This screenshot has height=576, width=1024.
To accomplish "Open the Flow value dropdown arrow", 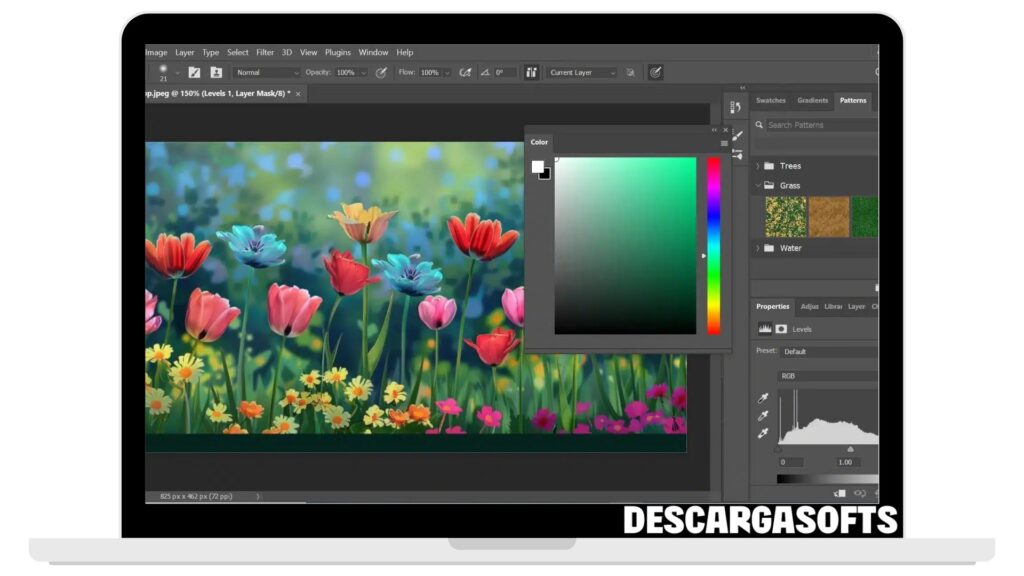I will [447, 73].
